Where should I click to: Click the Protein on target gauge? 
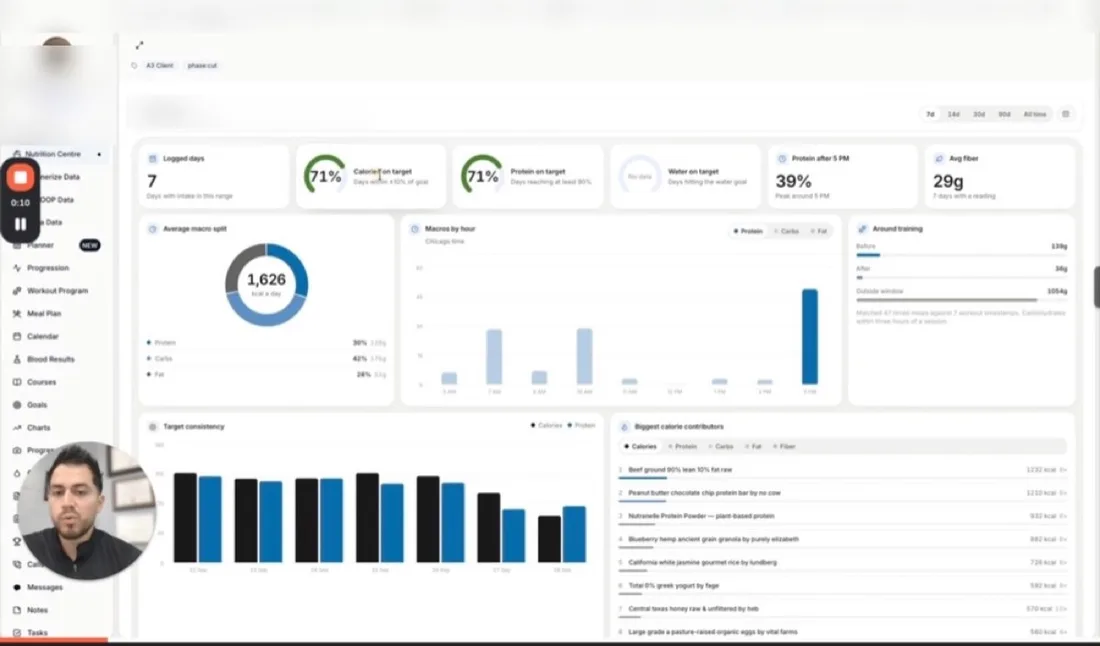coord(482,175)
